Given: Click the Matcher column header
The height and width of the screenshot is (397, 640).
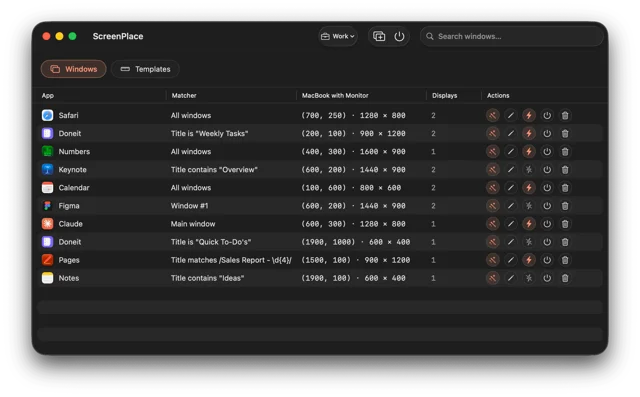Looking at the screenshot, I should point(184,95).
